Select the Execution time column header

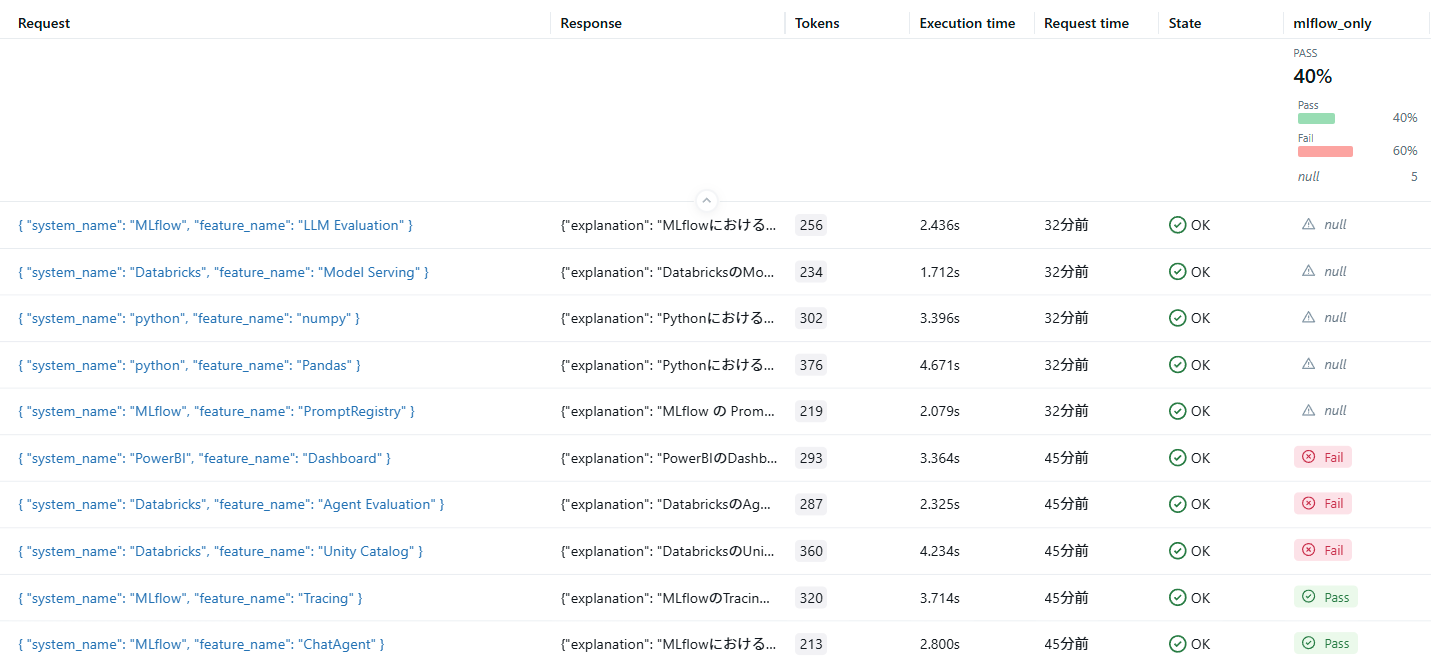pos(967,23)
